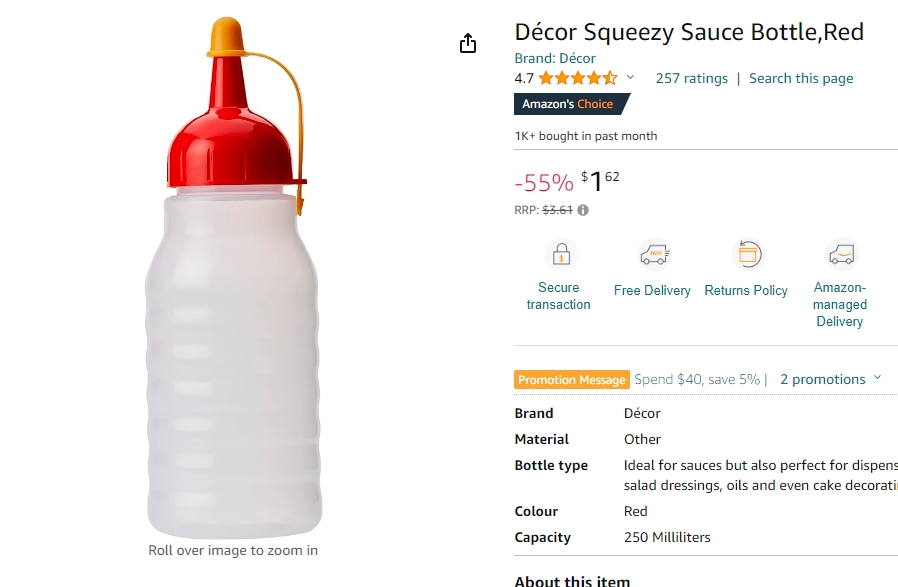The width and height of the screenshot is (898, 587).
Task: Click the Spend $40, save 5% text
Action: tap(697, 379)
